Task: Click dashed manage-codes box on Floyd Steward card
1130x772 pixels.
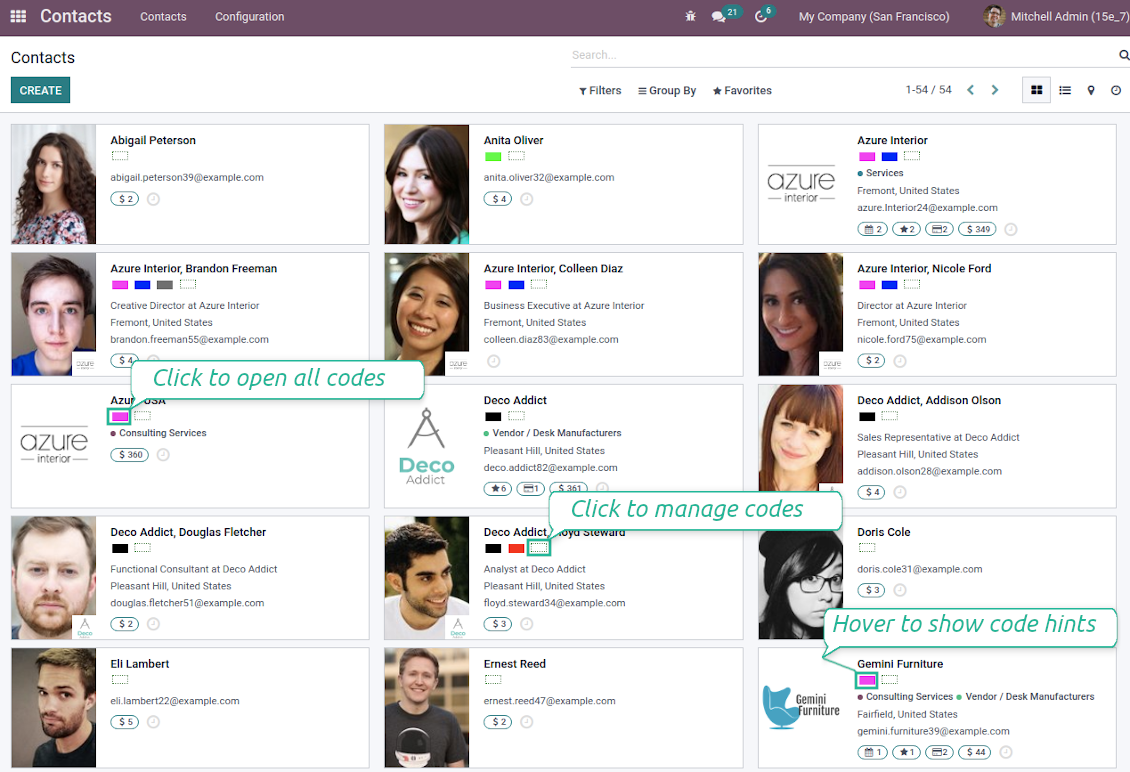Action: click(538, 549)
